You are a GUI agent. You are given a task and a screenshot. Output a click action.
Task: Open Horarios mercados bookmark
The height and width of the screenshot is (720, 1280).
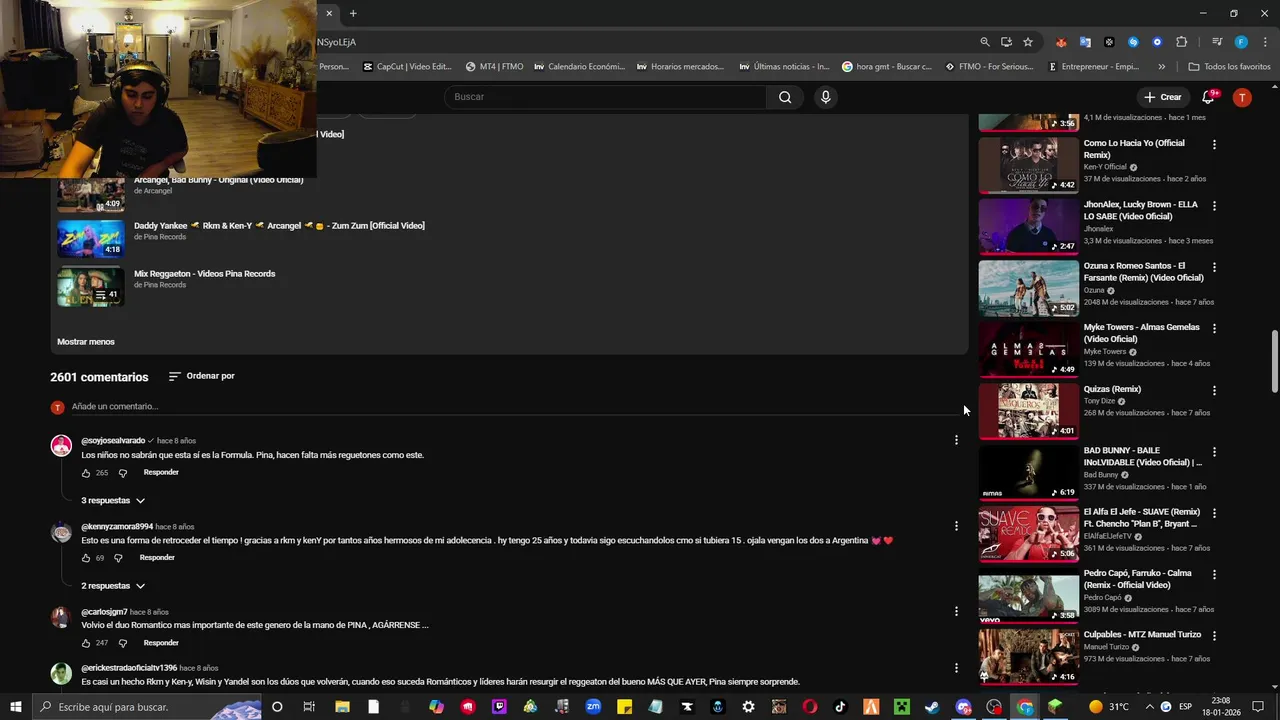point(680,67)
